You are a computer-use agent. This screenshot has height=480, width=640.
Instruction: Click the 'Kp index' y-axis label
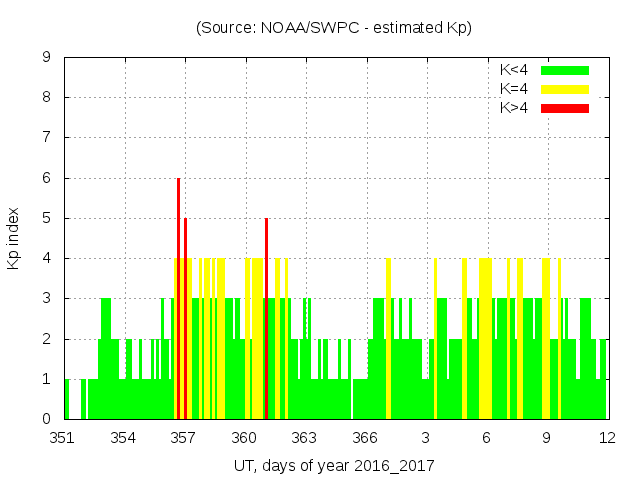[x=14, y=239]
